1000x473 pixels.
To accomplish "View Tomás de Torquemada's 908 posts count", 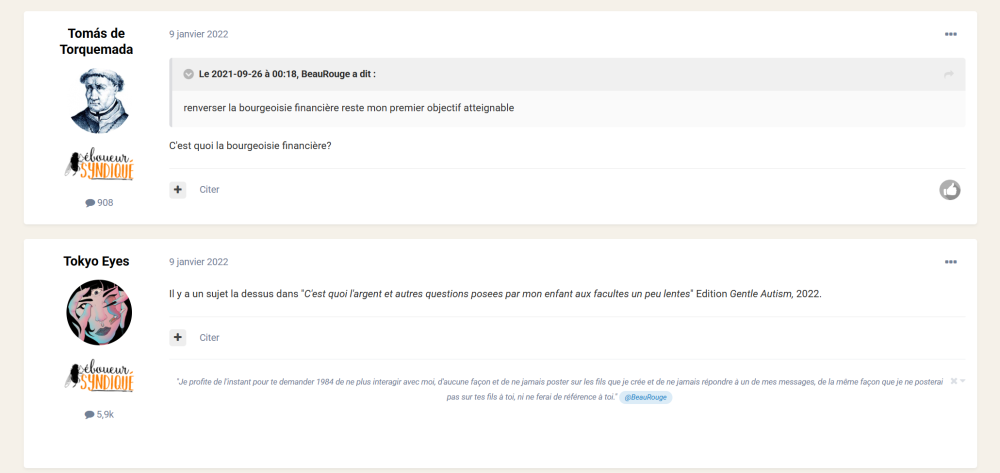I will point(99,203).
